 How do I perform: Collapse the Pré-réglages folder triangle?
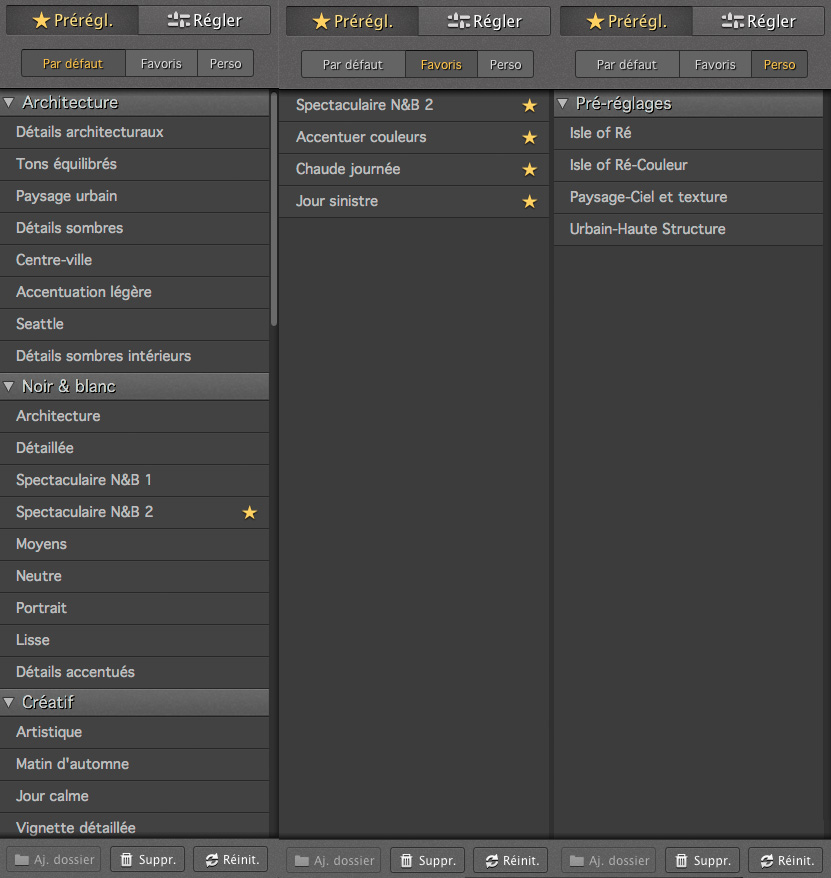[563, 103]
